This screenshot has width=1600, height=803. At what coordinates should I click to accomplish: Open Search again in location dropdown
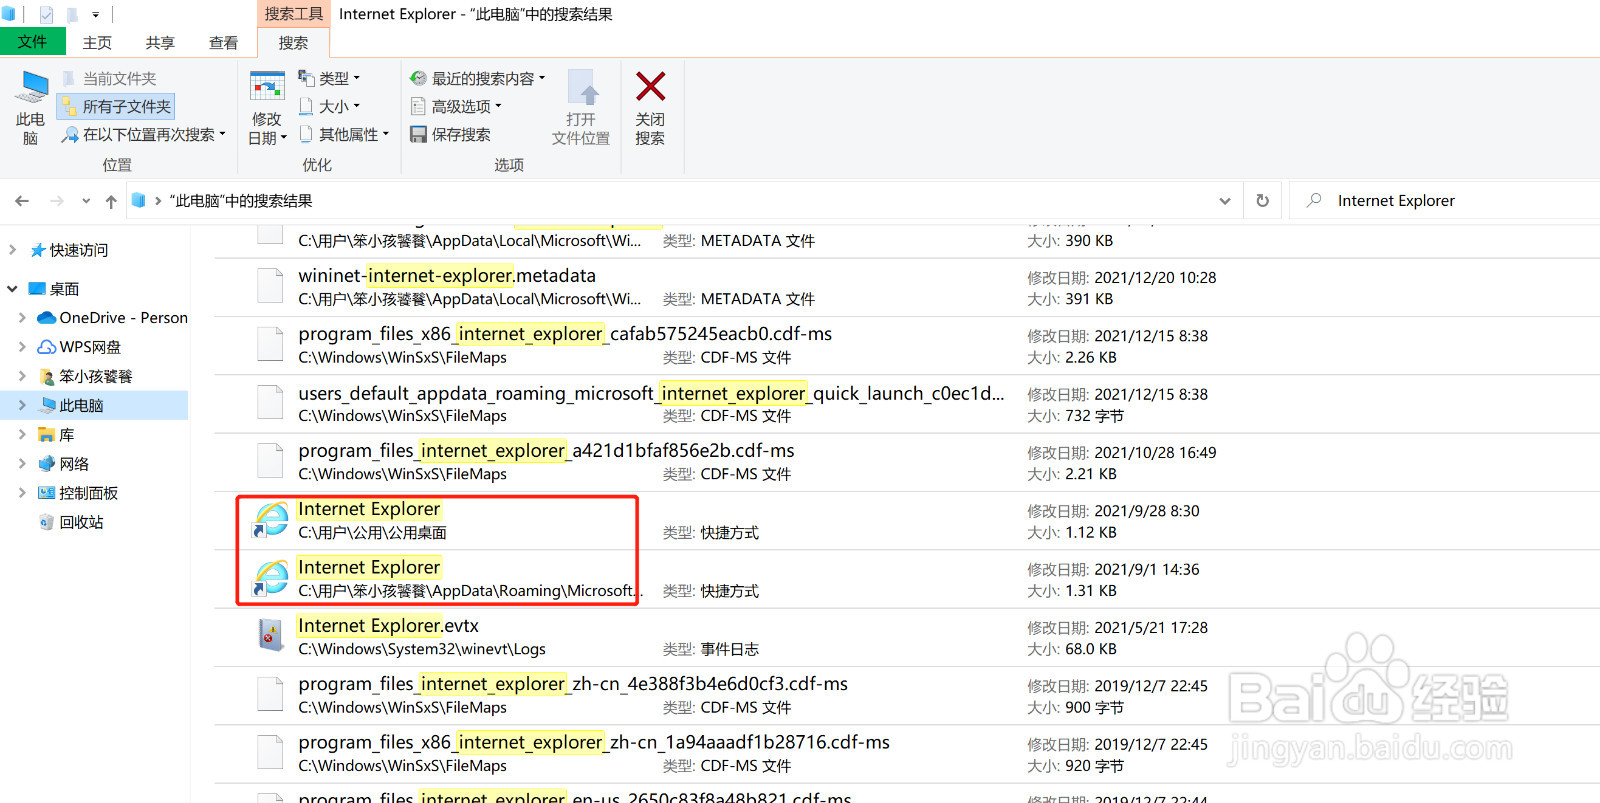coord(144,134)
